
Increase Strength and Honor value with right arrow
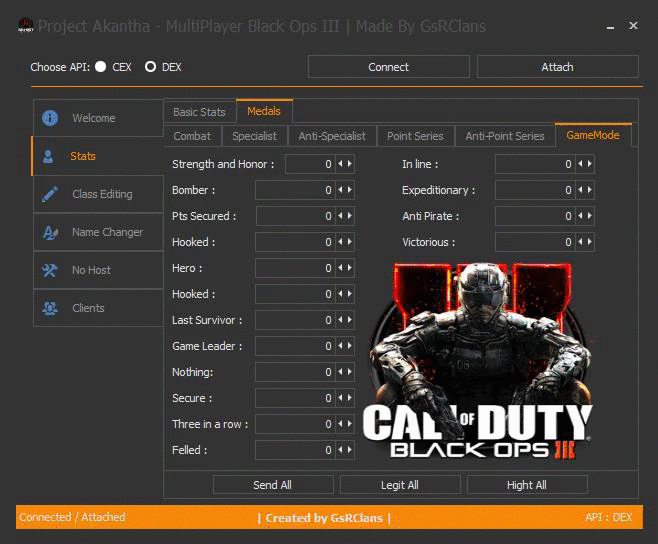tap(350, 164)
